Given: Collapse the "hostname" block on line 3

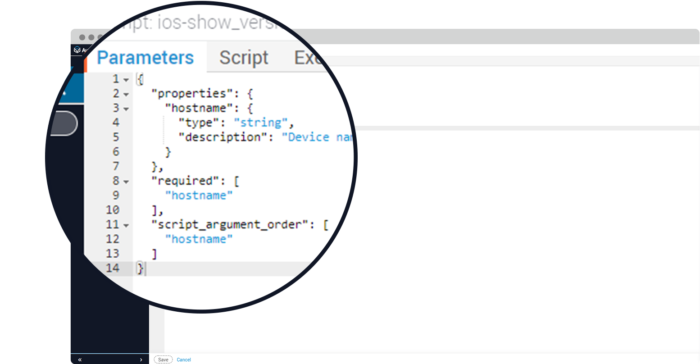Looking at the screenshot, I should (x=126, y=109).
